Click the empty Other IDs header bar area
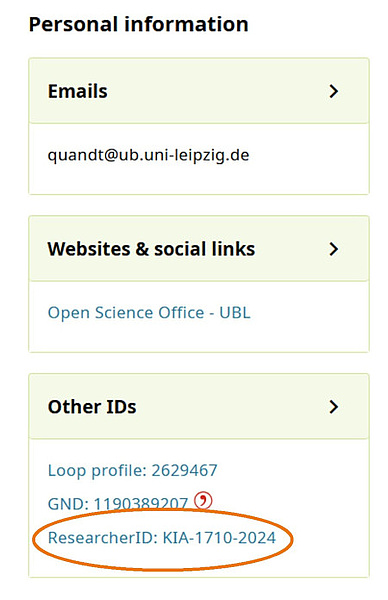This screenshot has width=388, height=600. click(x=230, y=406)
